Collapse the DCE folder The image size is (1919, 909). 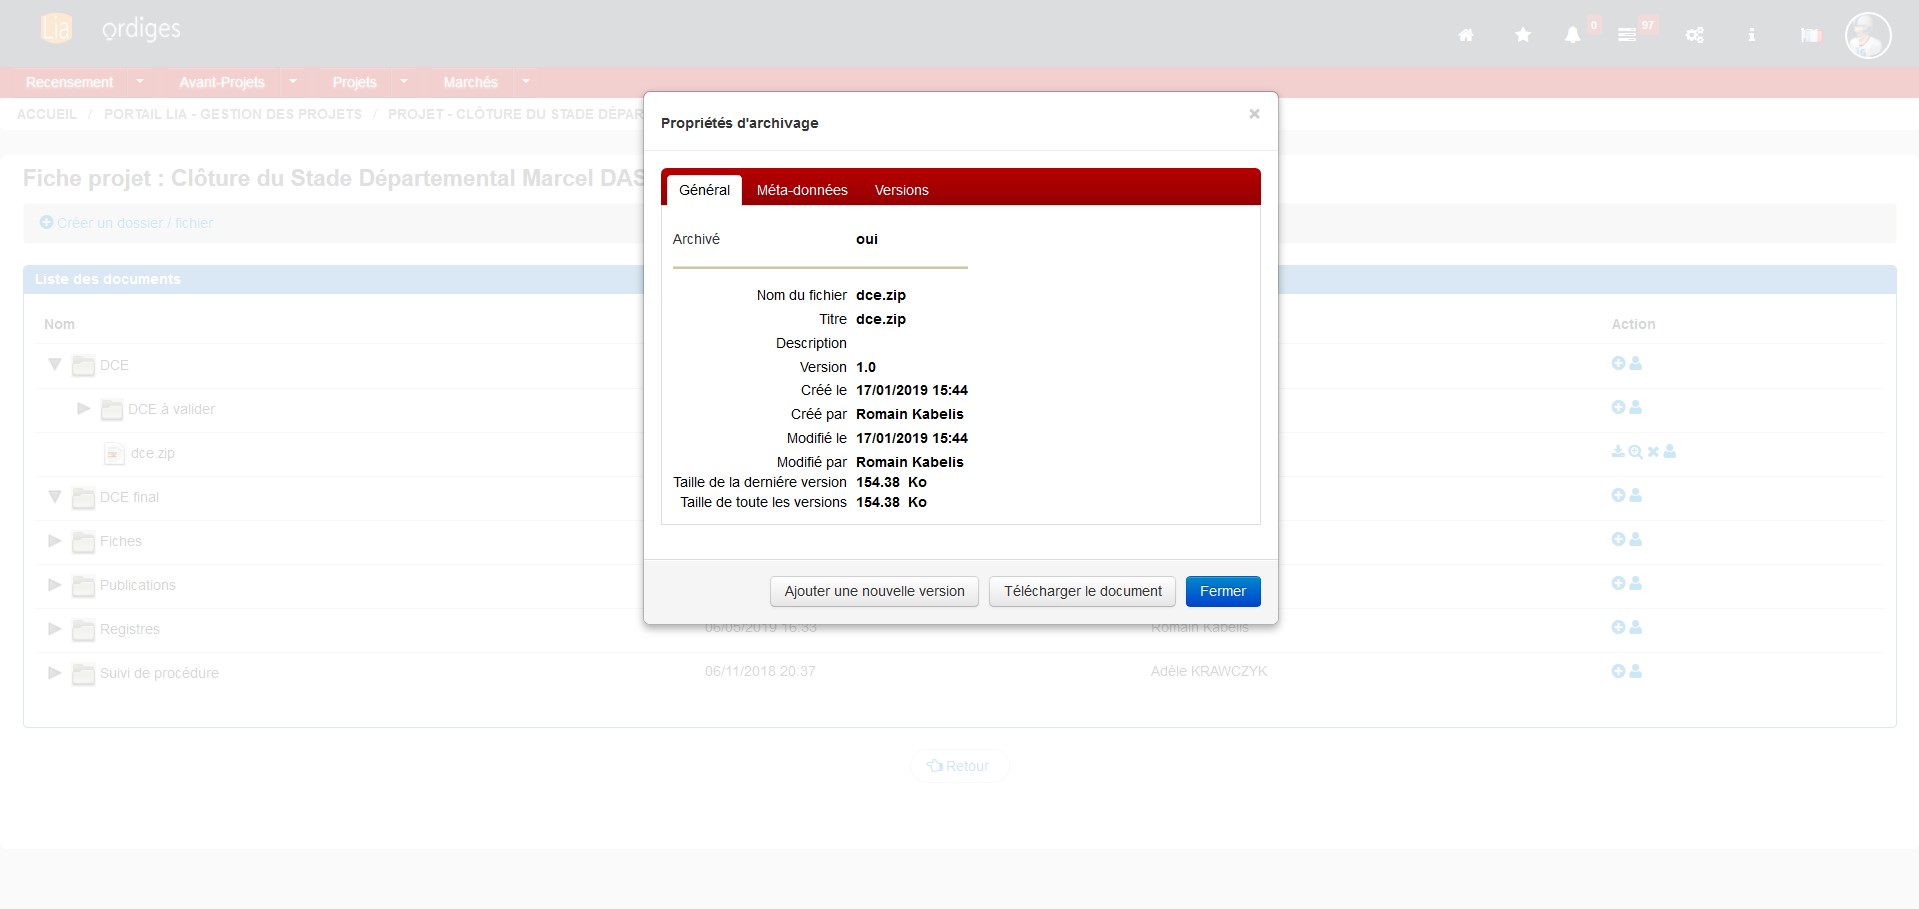coord(55,365)
